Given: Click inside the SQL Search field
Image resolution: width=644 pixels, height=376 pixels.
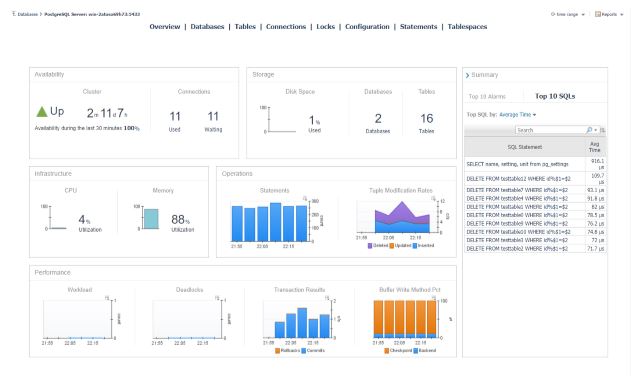Looking at the screenshot, I should pyautogui.click(x=550, y=130).
